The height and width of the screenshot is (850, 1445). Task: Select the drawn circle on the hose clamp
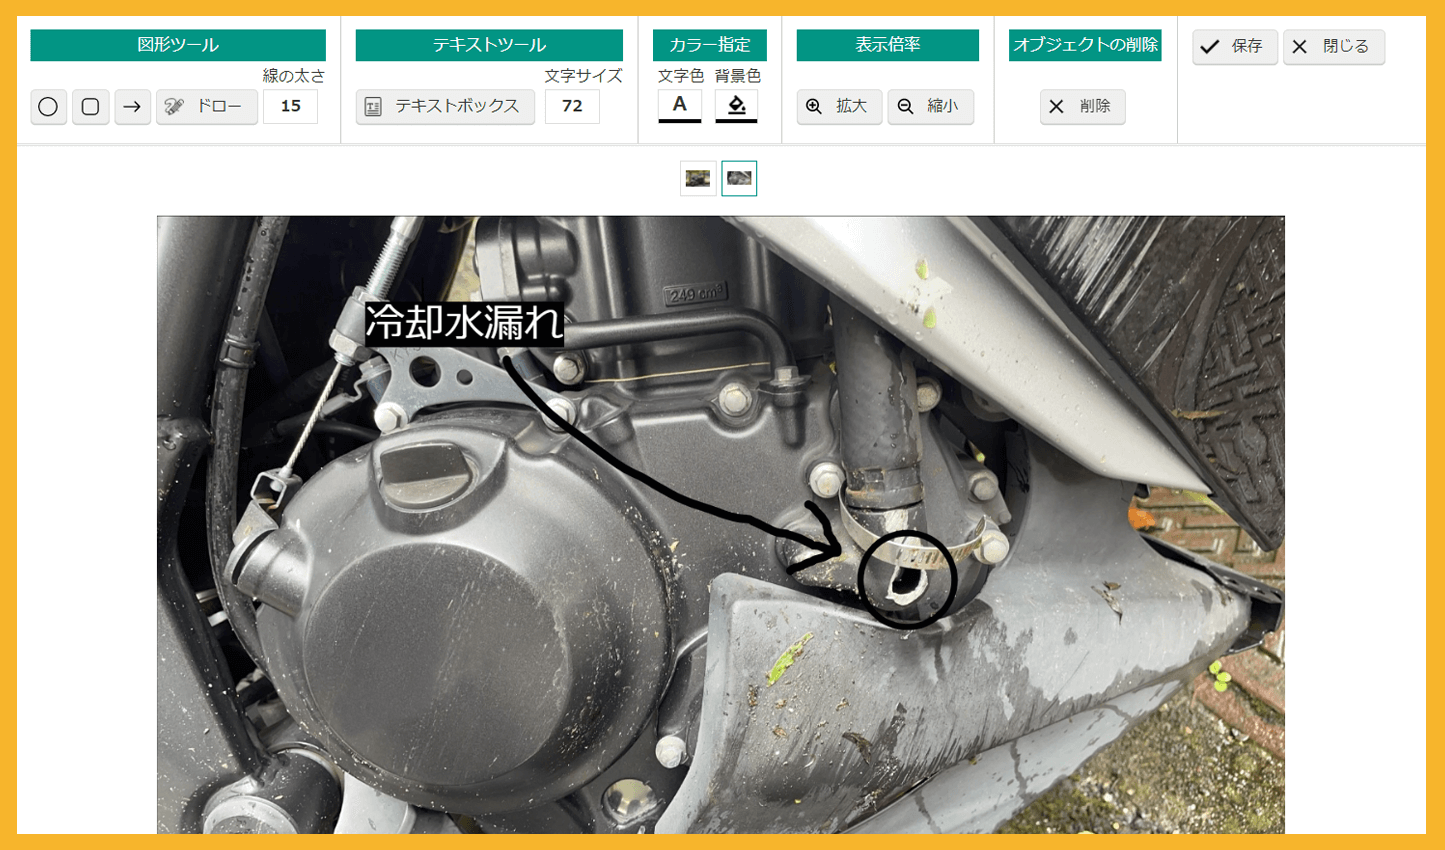point(907,579)
